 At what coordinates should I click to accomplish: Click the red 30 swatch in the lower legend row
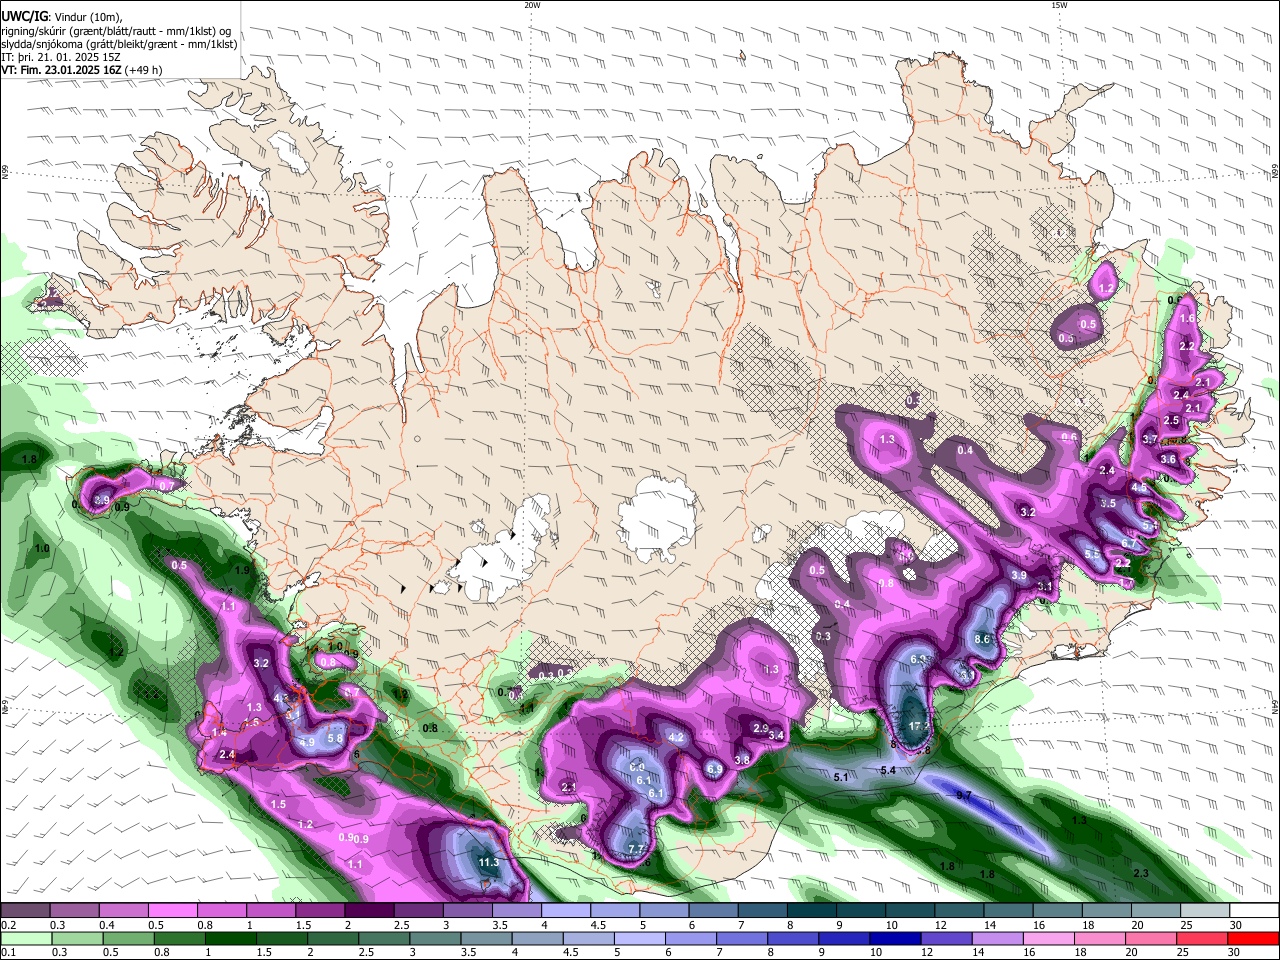1253,938
